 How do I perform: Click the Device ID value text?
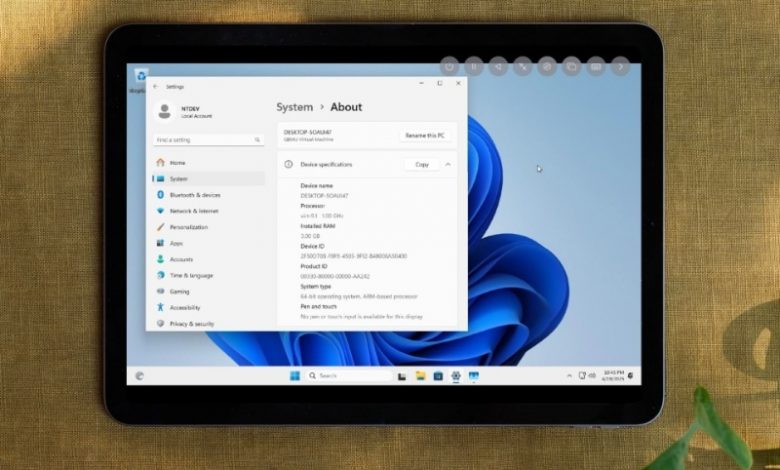(x=354, y=256)
